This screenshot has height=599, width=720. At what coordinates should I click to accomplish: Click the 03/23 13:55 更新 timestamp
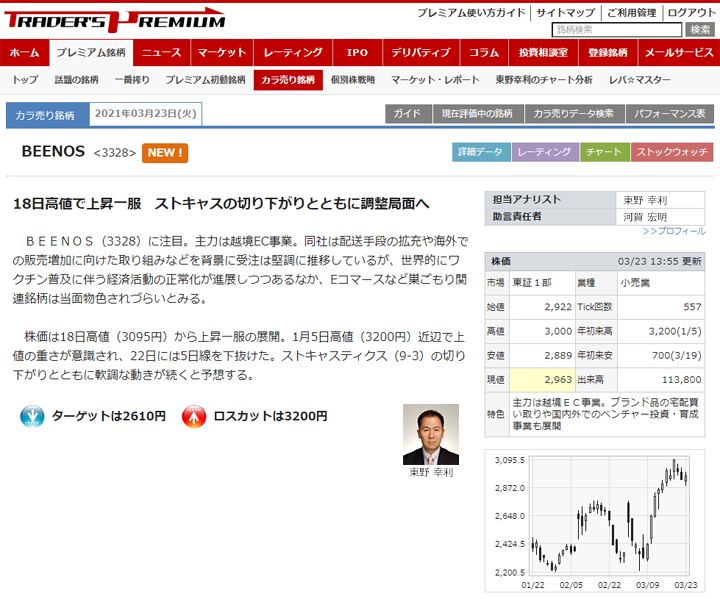659,261
